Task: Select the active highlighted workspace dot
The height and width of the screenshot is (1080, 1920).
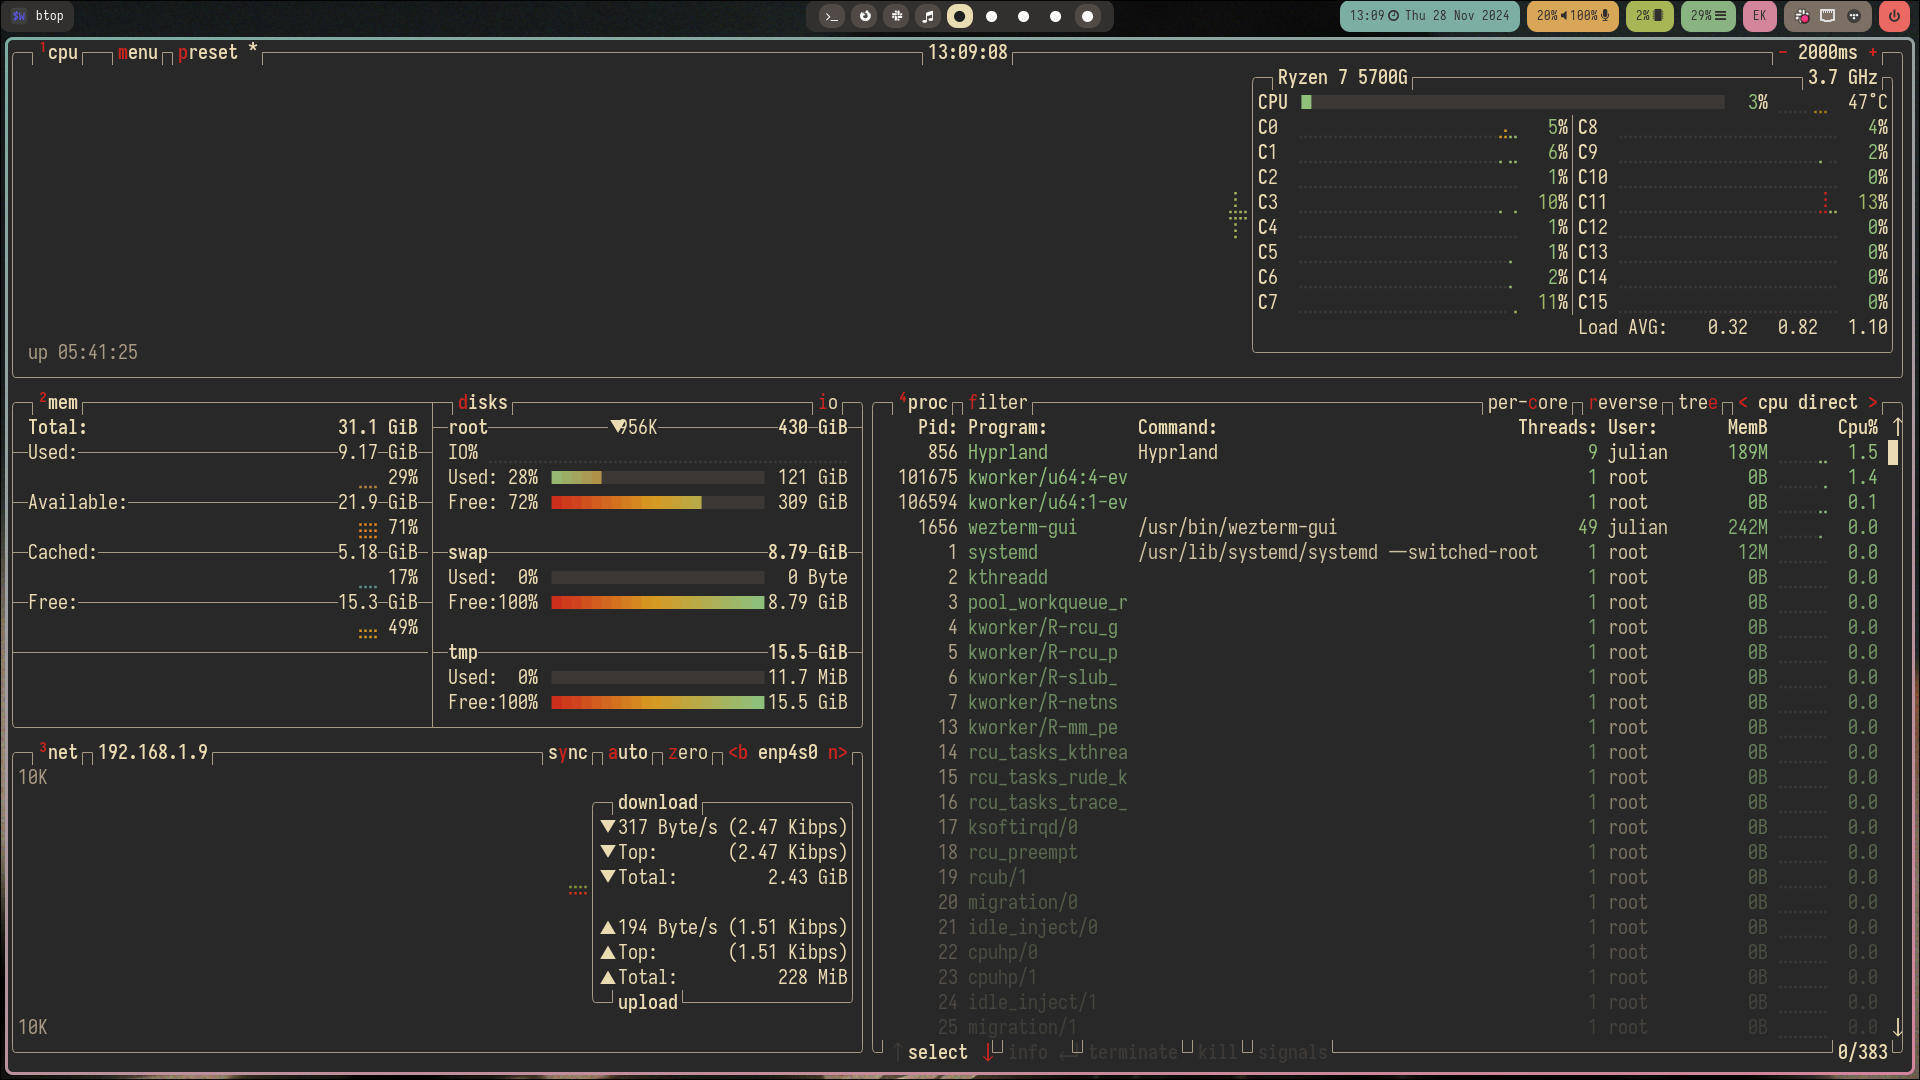Action: [960, 16]
